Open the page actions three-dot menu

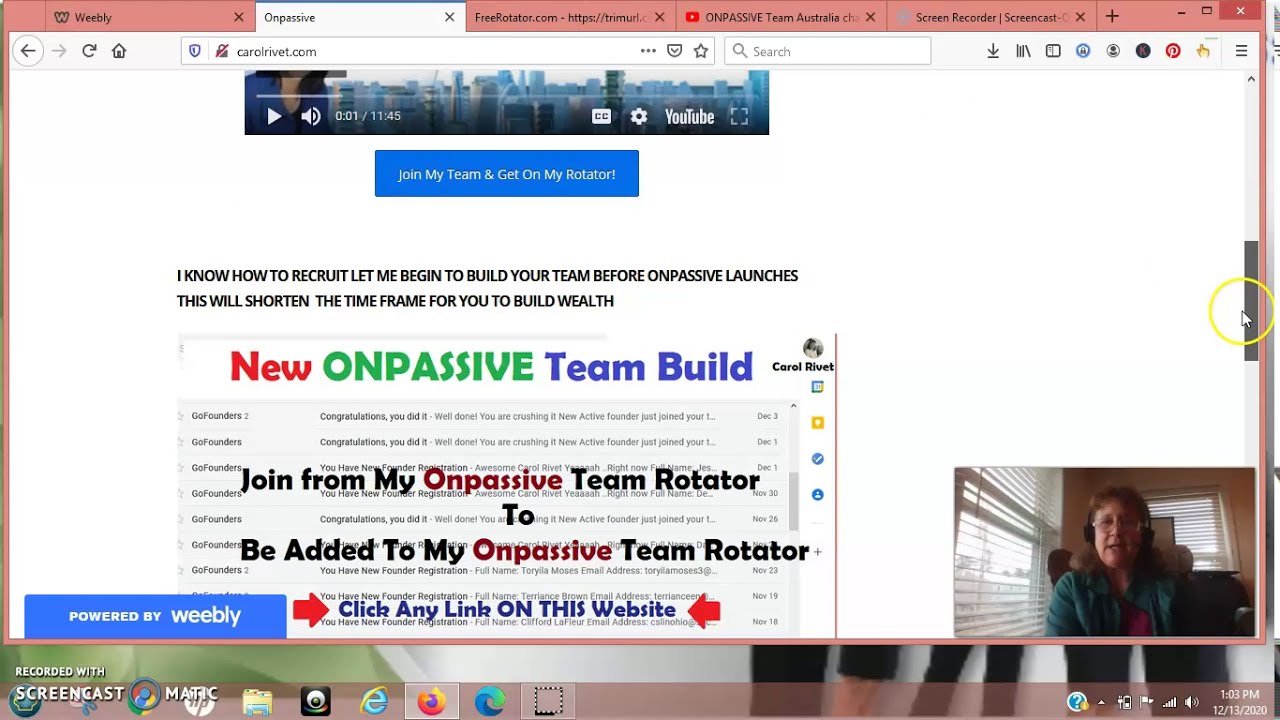[x=648, y=51]
